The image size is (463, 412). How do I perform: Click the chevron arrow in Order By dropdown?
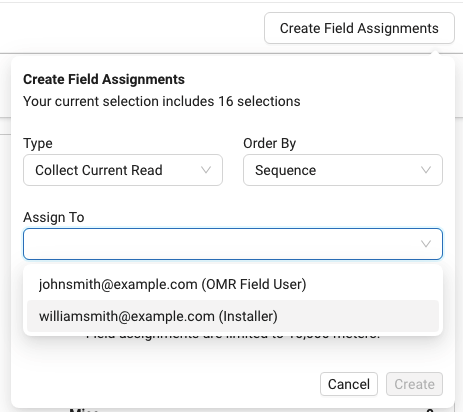click(x=426, y=170)
